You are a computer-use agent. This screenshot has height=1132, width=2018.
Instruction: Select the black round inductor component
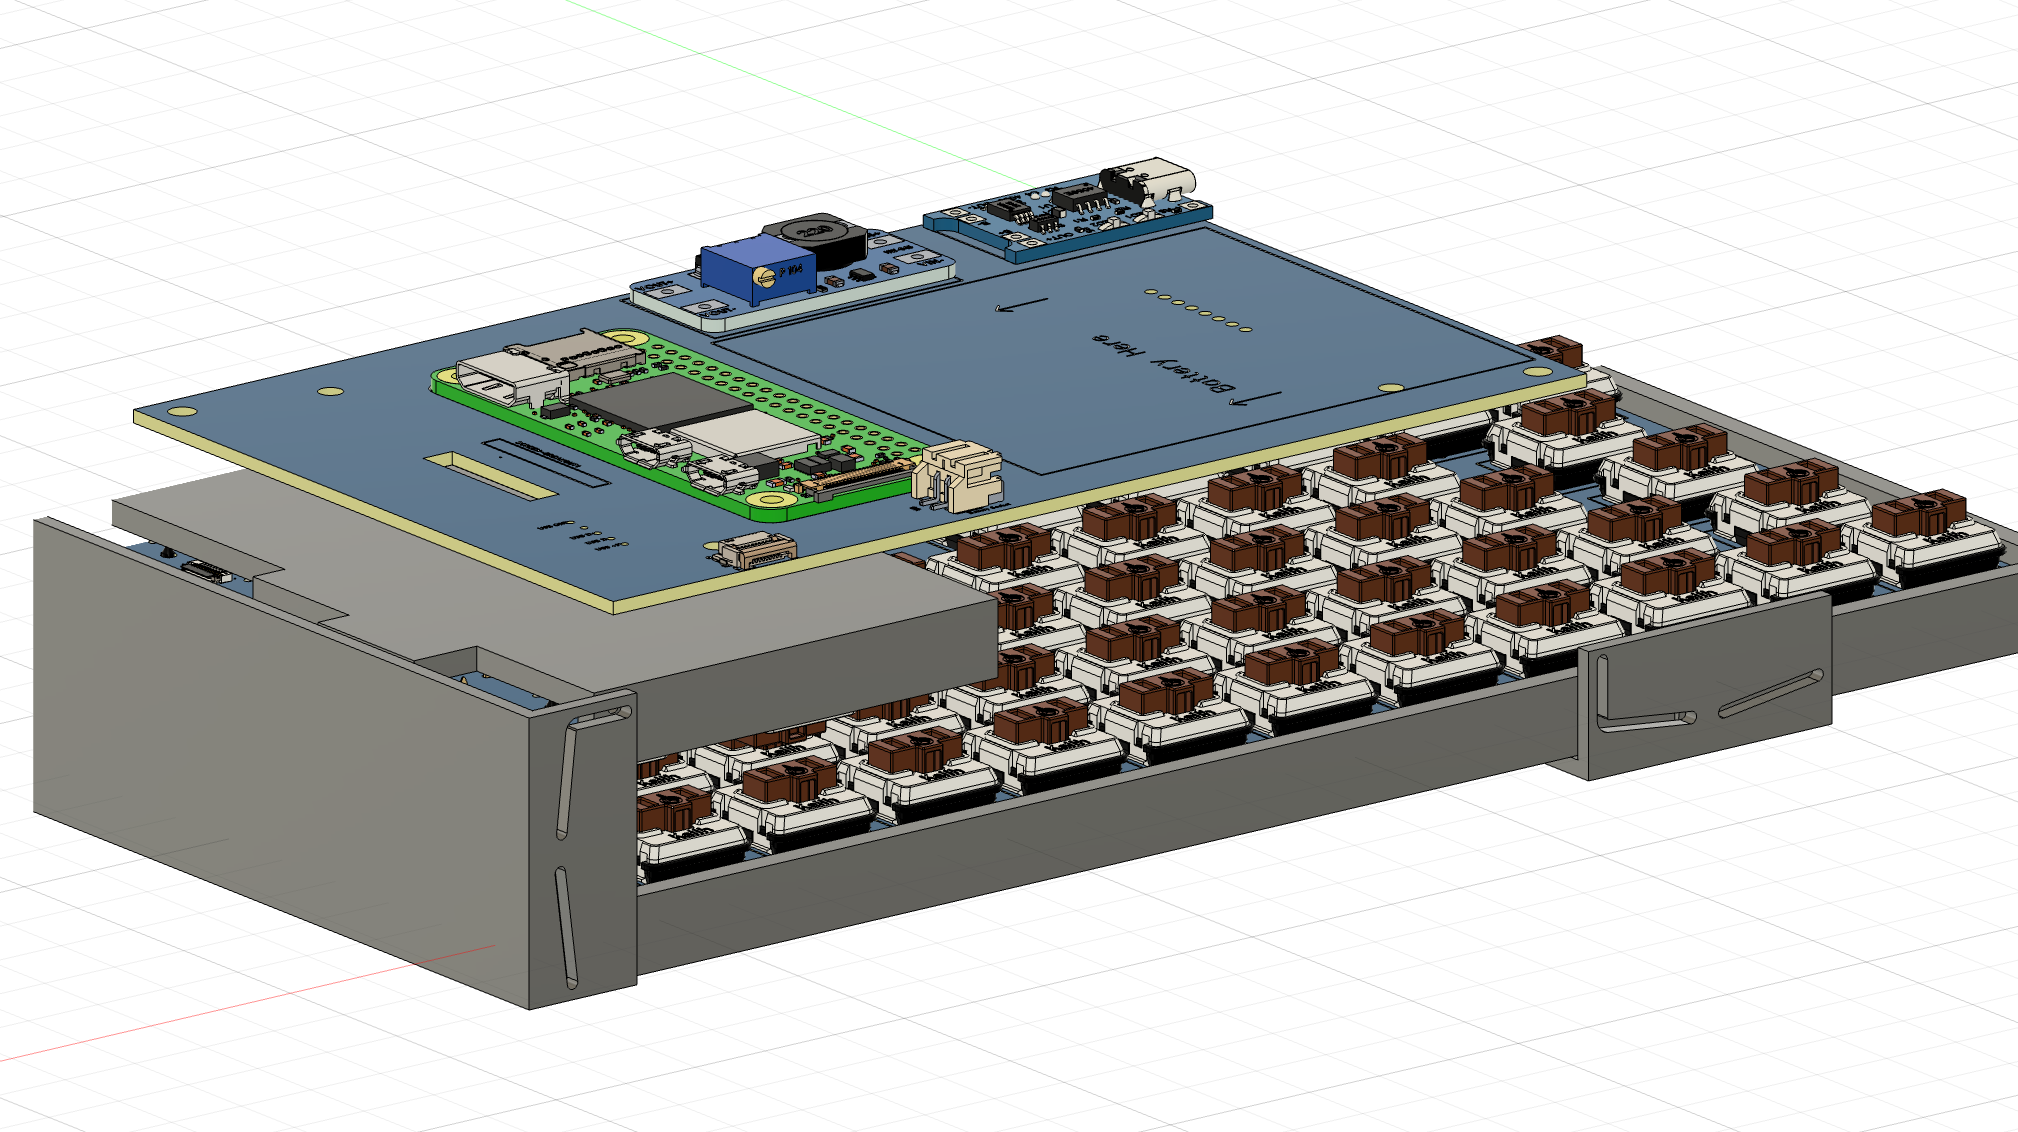pos(817,241)
